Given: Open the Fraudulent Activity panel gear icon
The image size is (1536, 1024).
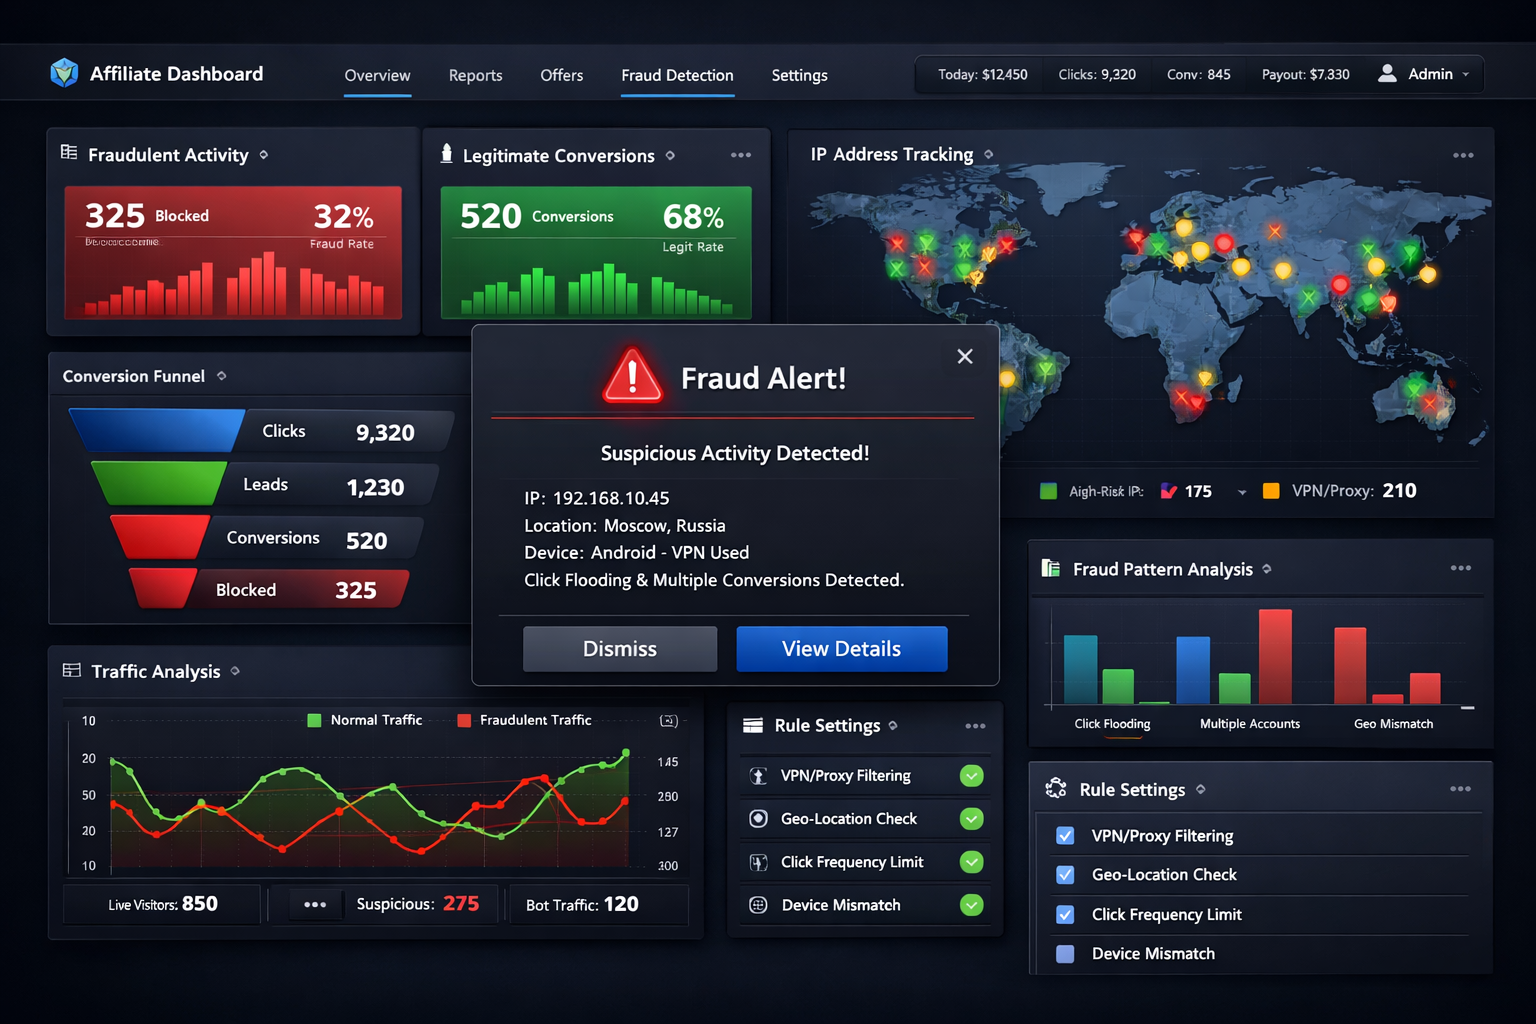Looking at the screenshot, I should click(263, 155).
